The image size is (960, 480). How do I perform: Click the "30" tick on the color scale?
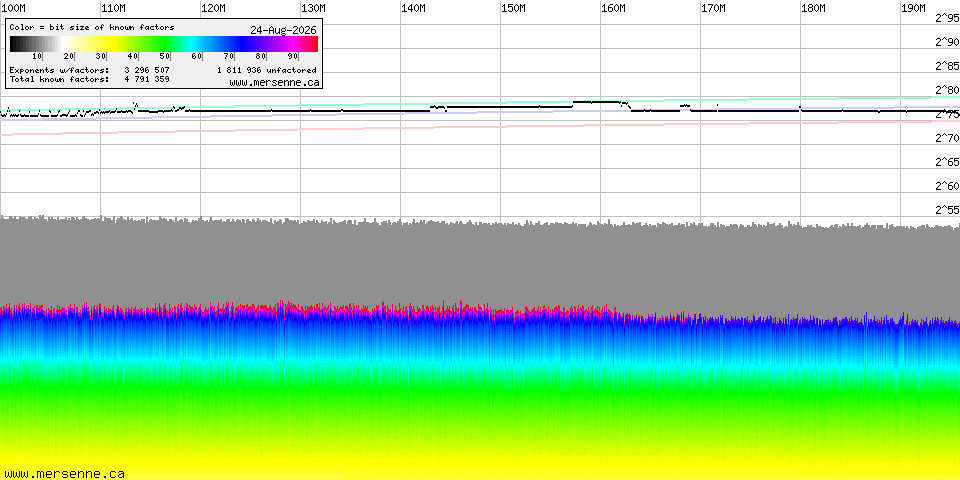[101, 56]
